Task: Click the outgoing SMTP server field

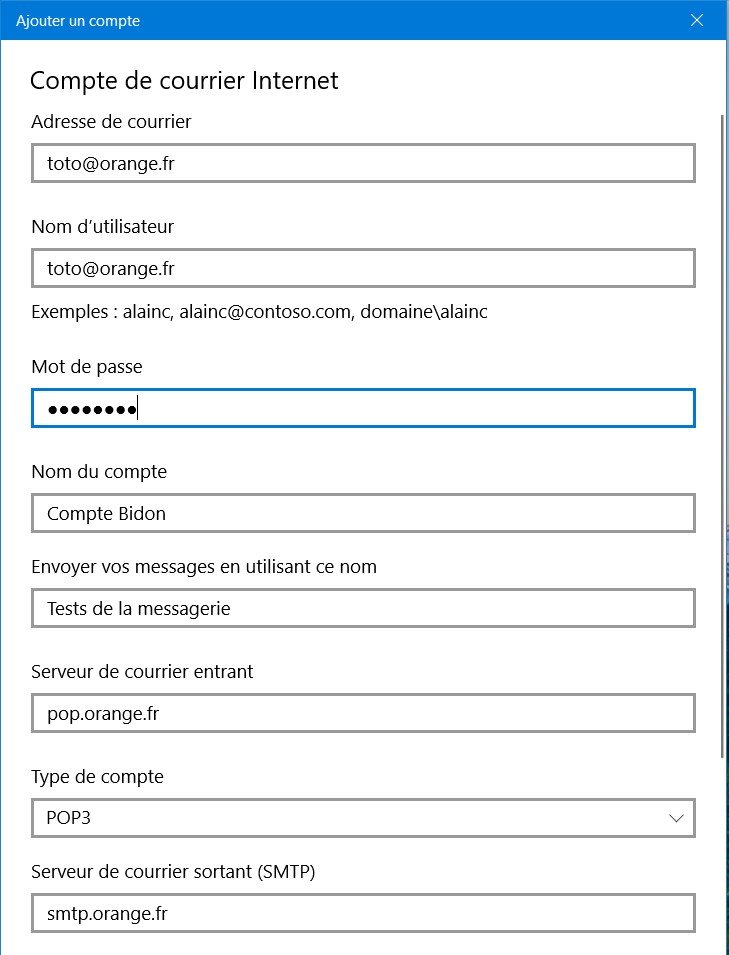Action: [x=363, y=913]
